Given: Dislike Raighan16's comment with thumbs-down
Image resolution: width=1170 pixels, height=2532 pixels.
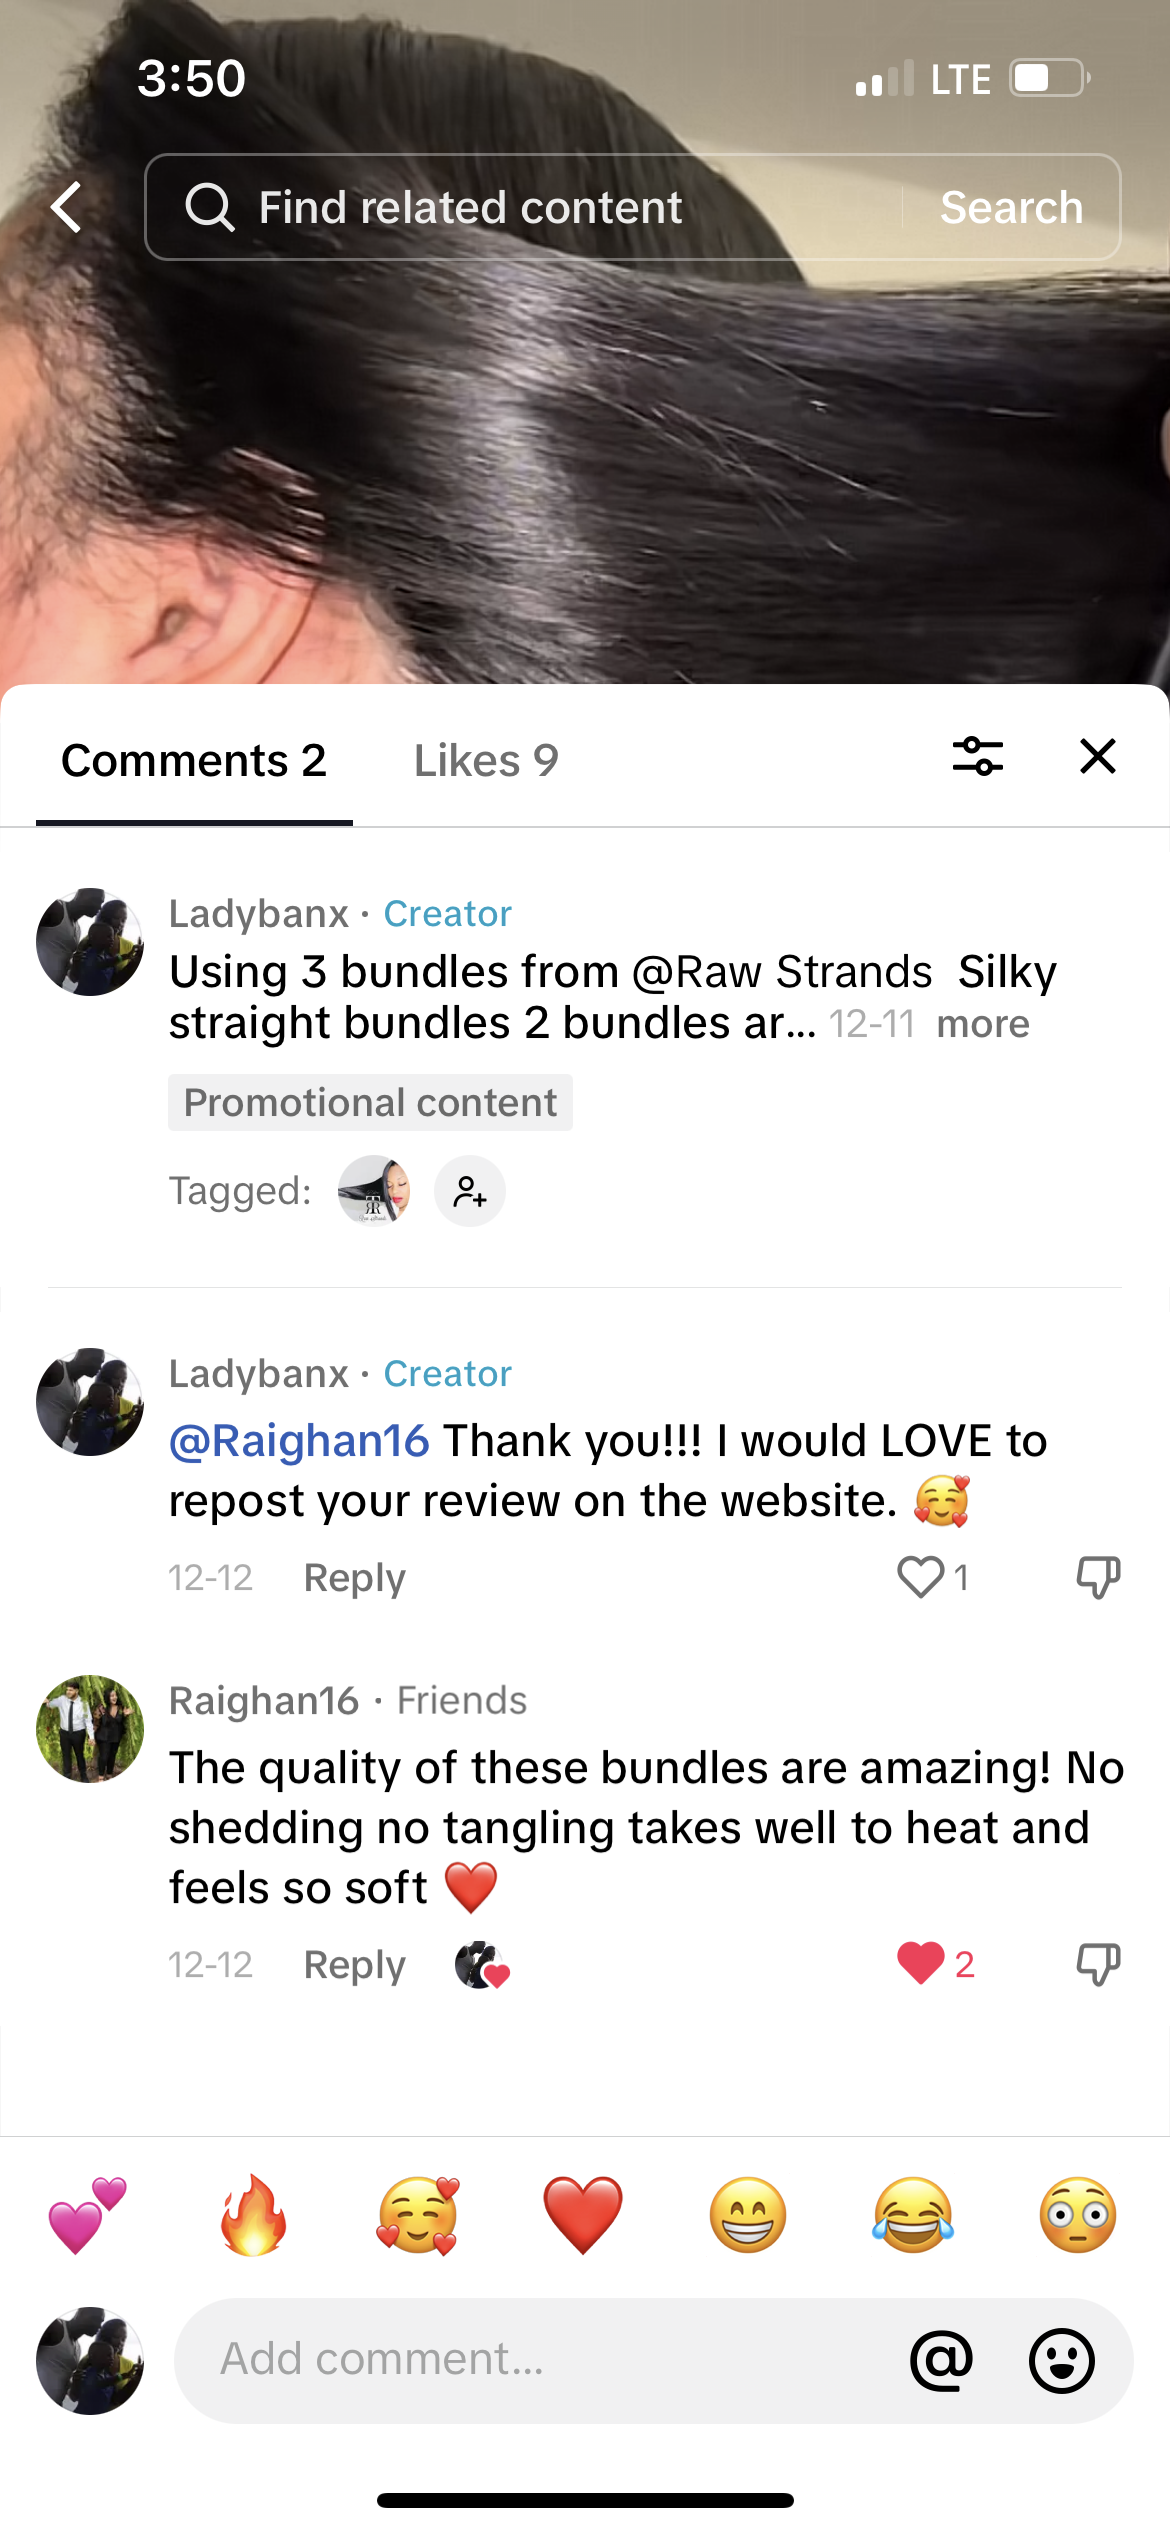Looking at the screenshot, I should click(1098, 1964).
